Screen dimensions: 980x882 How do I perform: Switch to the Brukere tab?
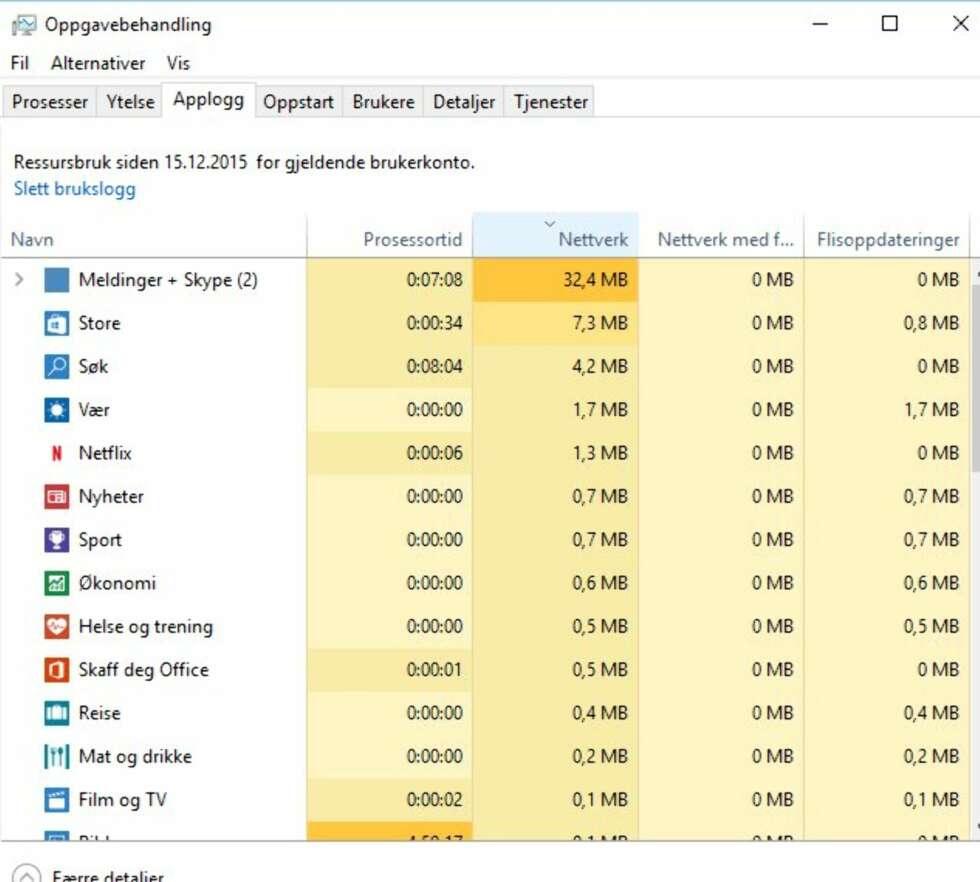click(x=383, y=102)
